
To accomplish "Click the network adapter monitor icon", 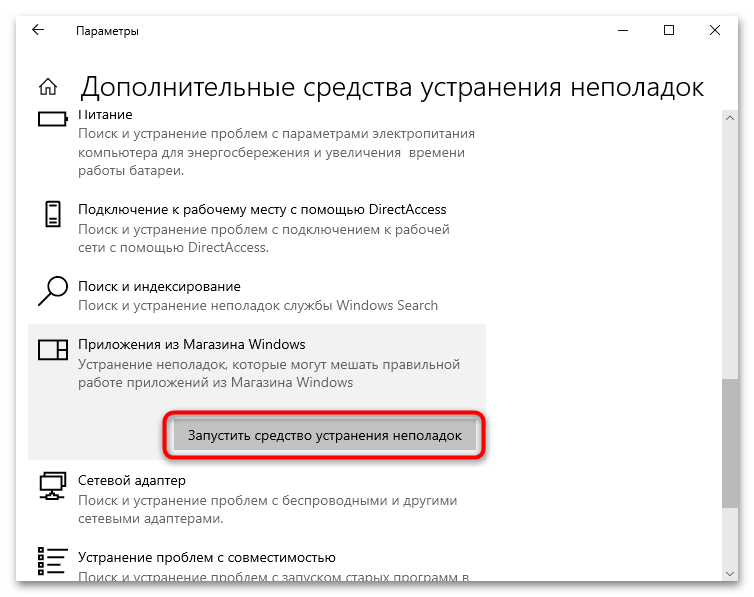I will pos(53,485).
